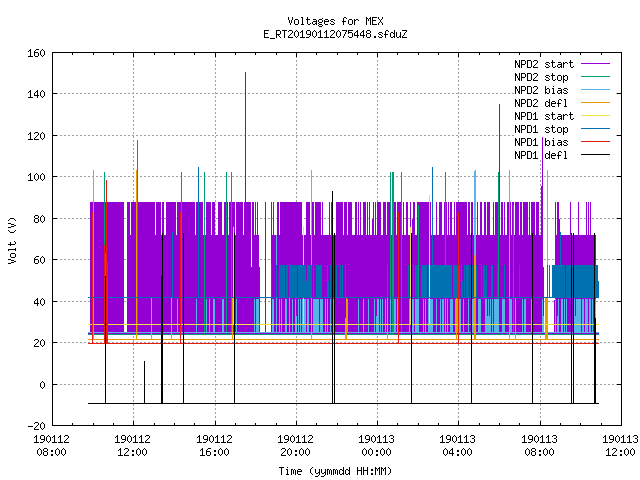Viewport: 640px width, 480px height.
Task: Click the purple NPD2 start legend line
Action: (595, 64)
